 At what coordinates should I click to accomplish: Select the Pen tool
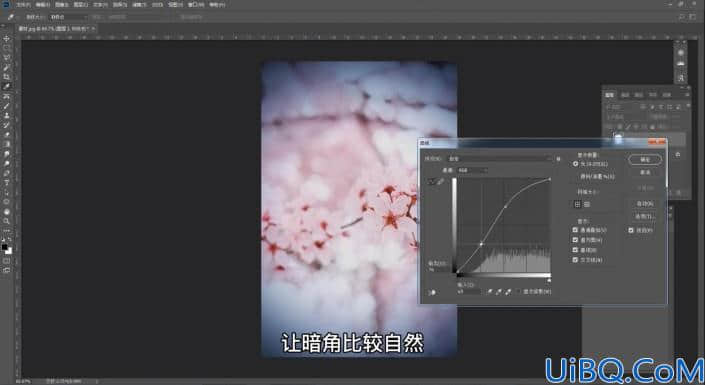click(6, 173)
